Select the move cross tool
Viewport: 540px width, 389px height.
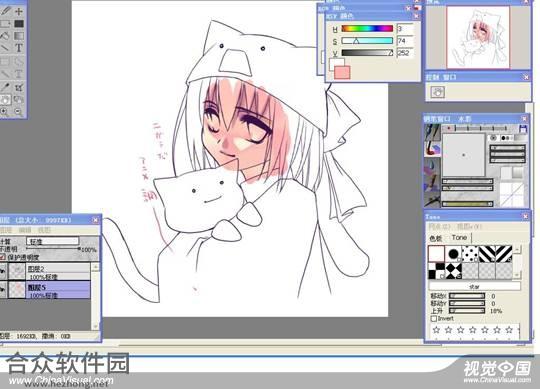point(19,11)
